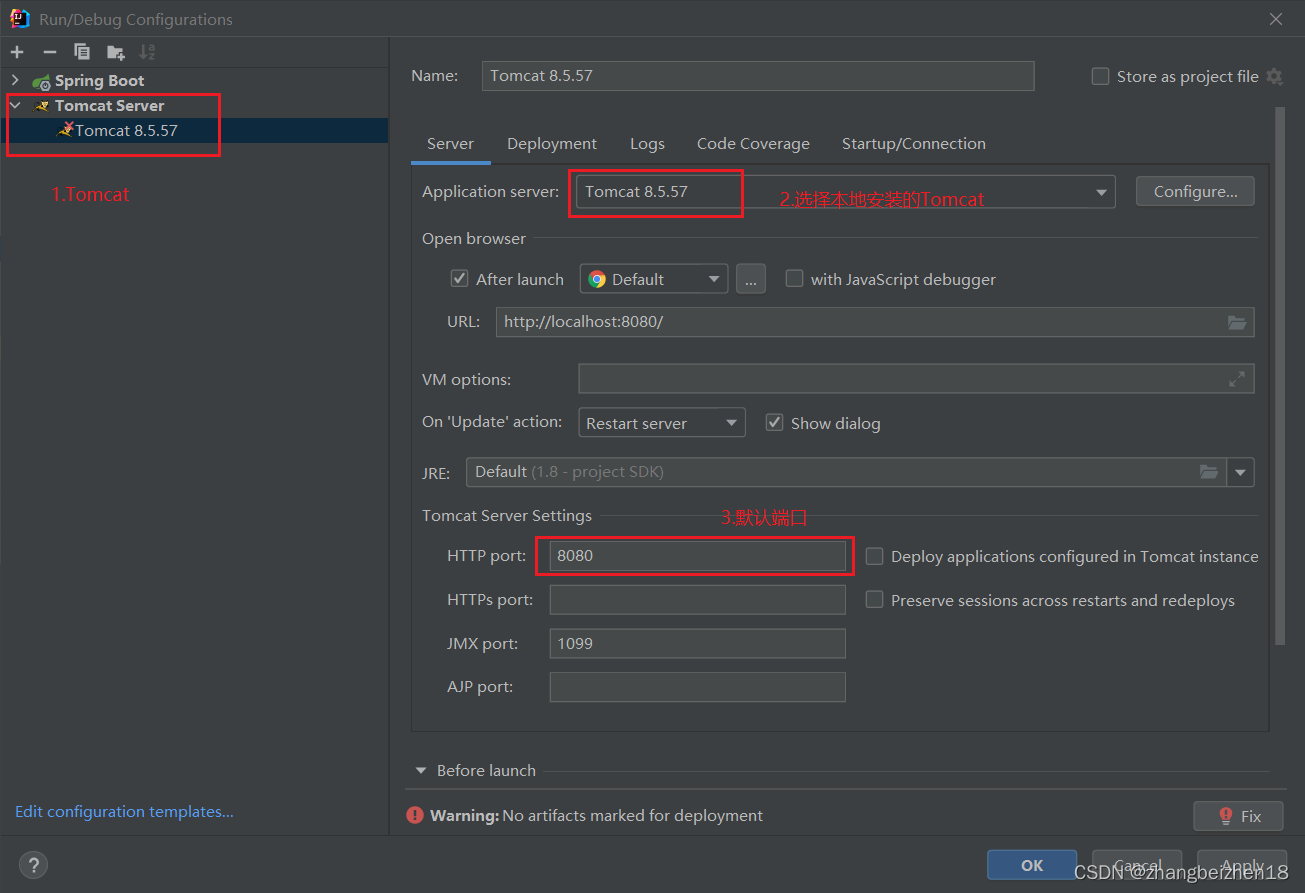
Task: Open the Application server dropdown
Action: [1100, 191]
